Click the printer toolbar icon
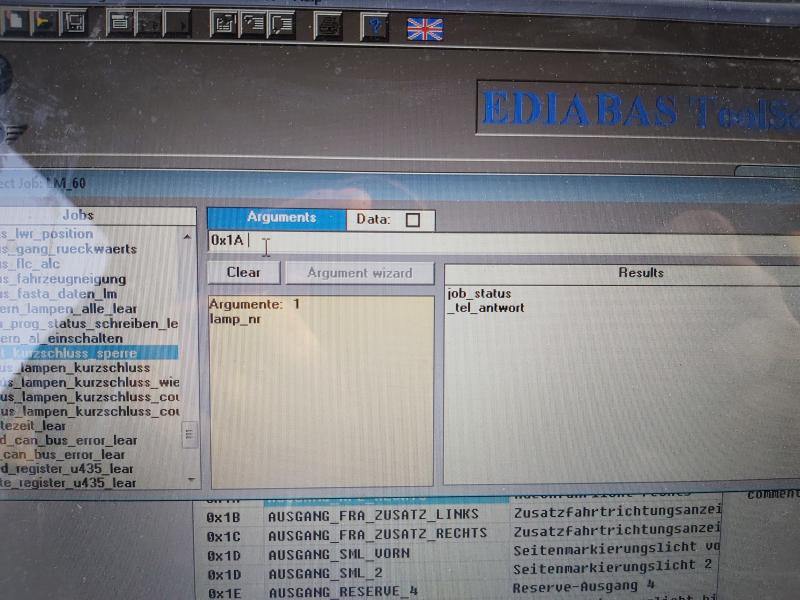The image size is (800, 600). pos(328,25)
